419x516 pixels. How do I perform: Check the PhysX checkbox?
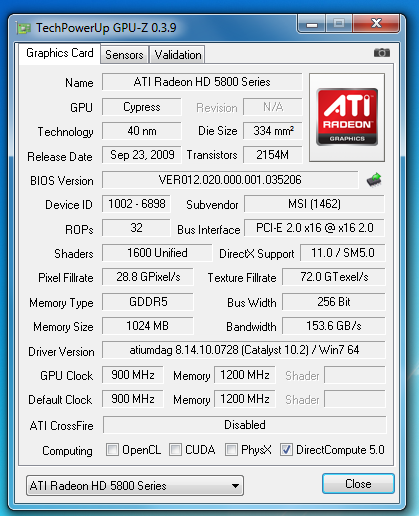coord(231,450)
